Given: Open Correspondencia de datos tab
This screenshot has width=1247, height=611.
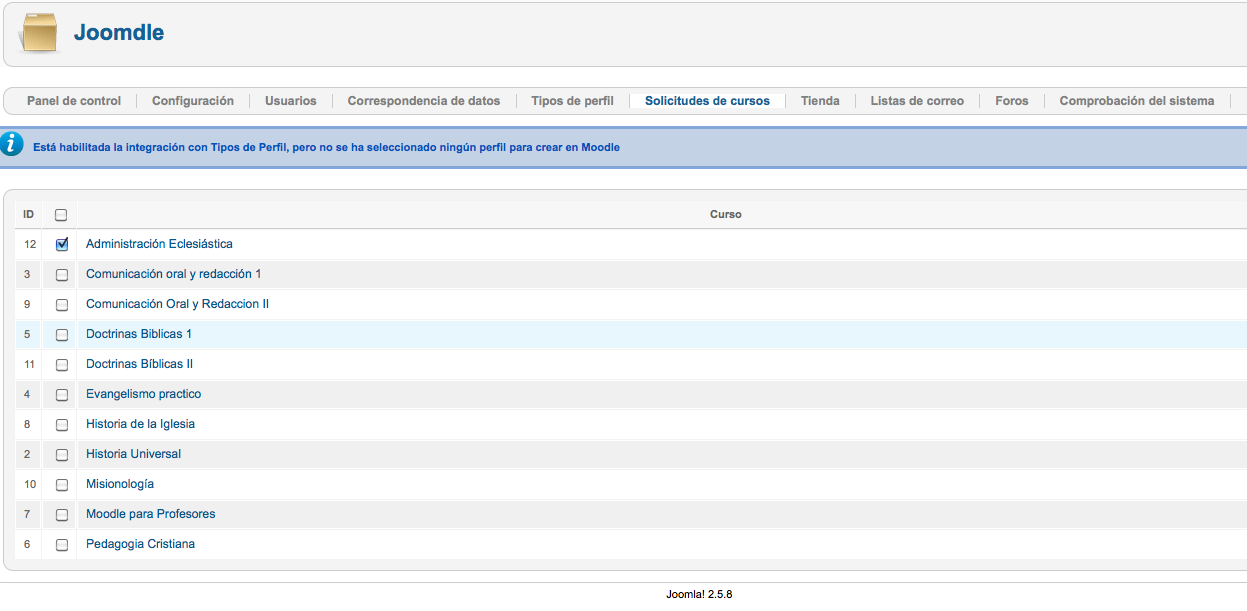Looking at the screenshot, I should click(x=423, y=101).
